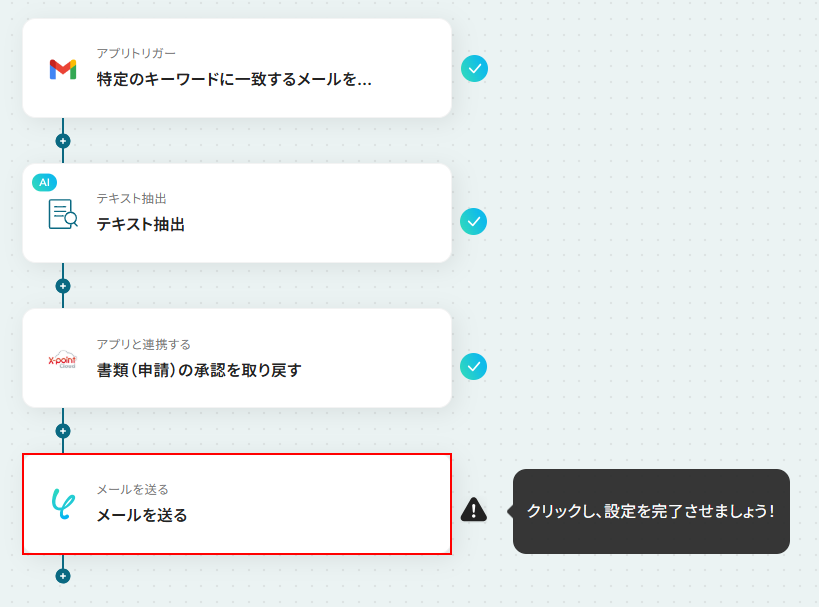Open the highlighted メールを送る step card
The image size is (819, 607).
237,504
